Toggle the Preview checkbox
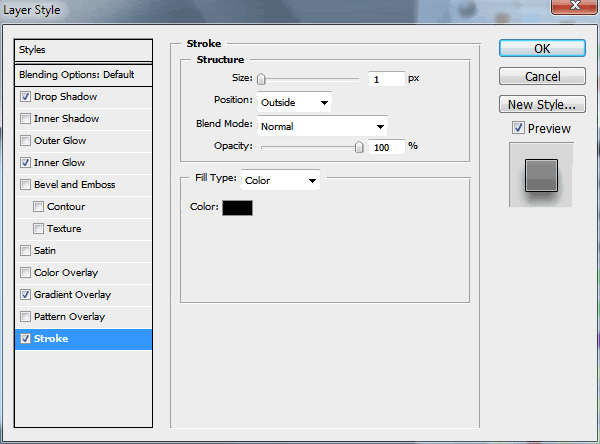 (517, 128)
